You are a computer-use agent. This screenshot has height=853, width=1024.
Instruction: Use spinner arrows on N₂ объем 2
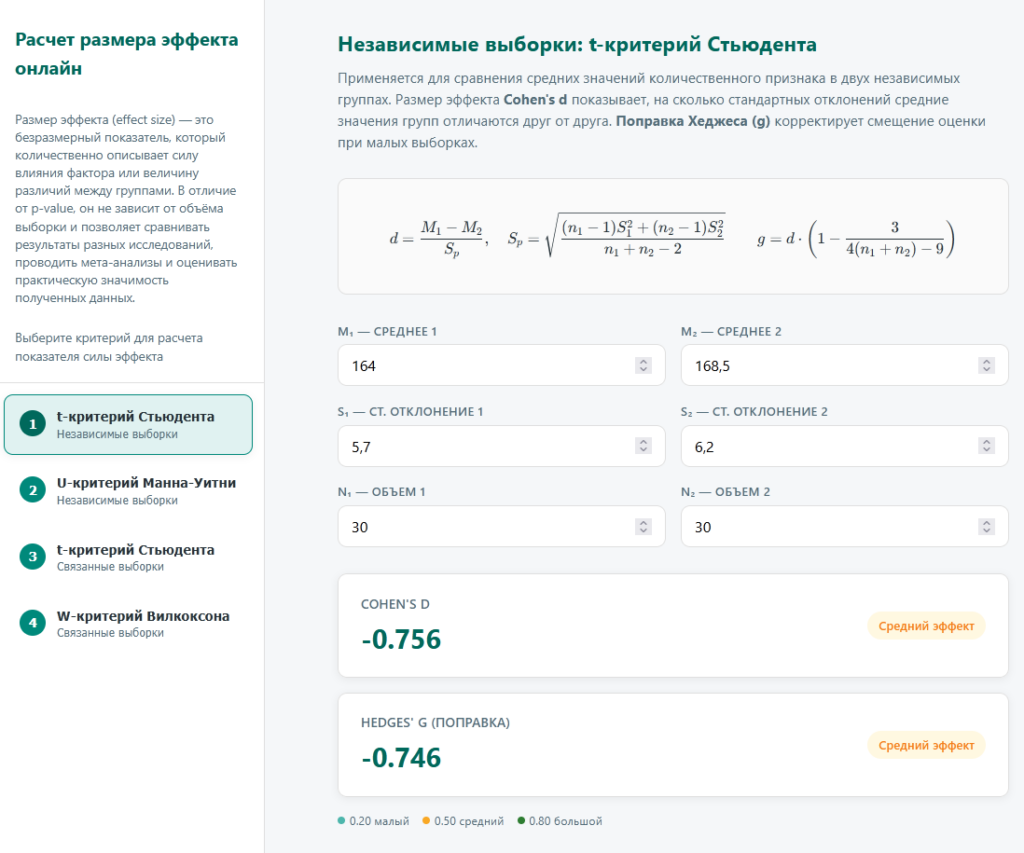[x=987, y=526]
